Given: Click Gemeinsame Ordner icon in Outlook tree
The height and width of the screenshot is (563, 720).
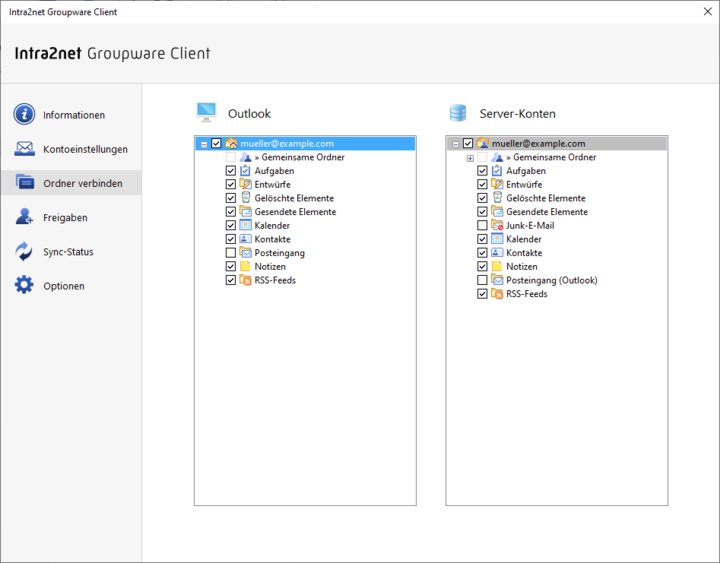Looking at the screenshot, I should pos(246,157).
